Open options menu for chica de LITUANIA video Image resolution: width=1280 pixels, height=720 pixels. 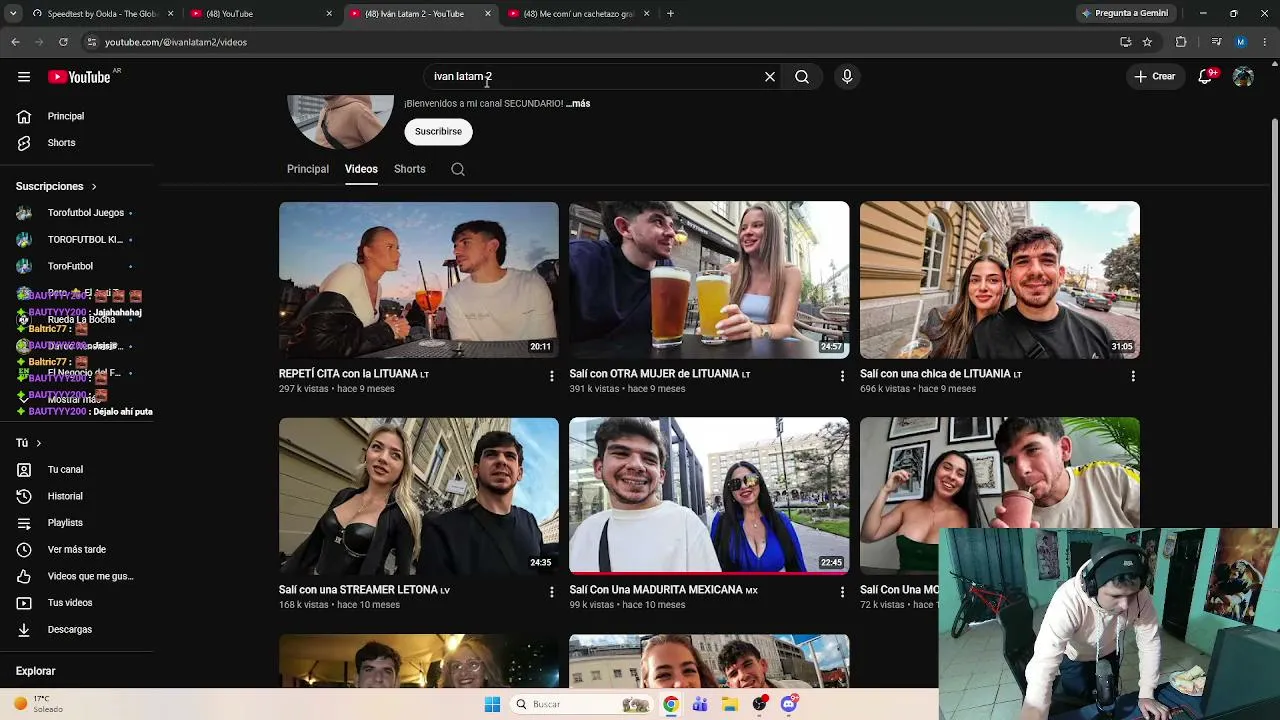click(1133, 376)
